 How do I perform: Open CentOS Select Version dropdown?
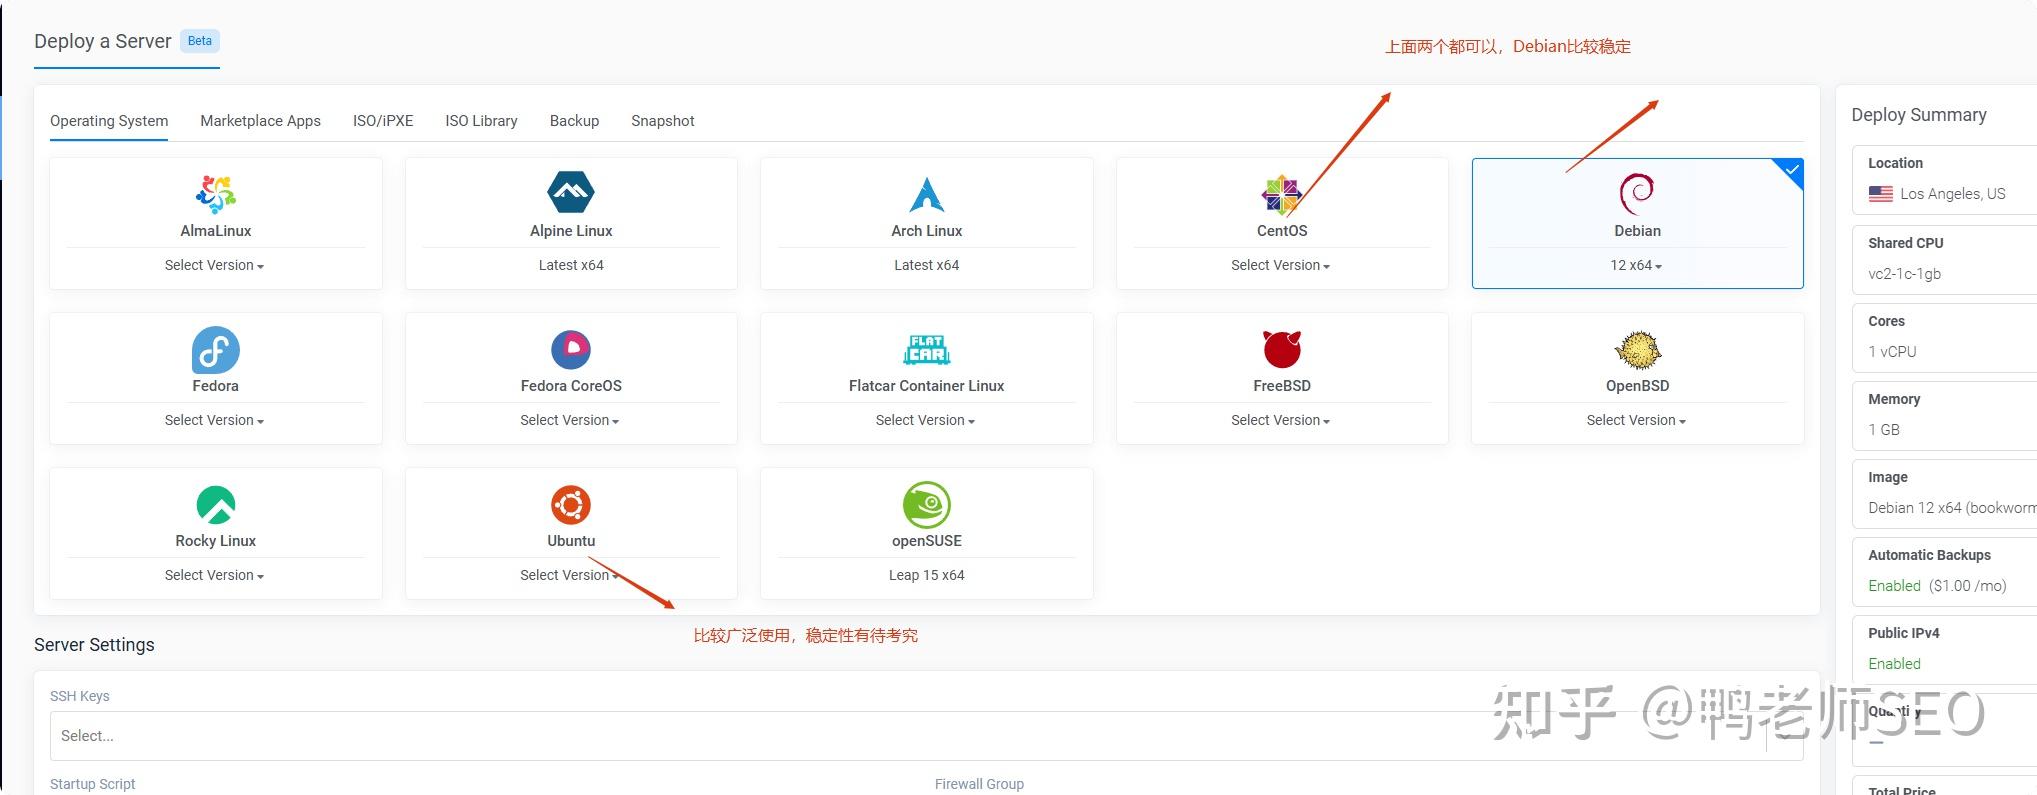(x=1280, y=265)
